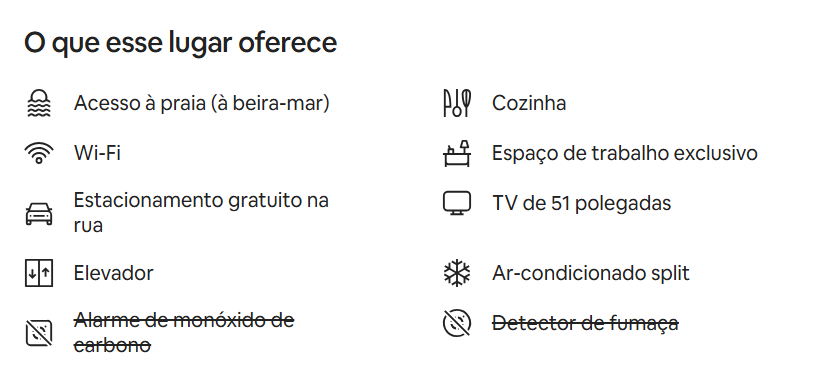Image resolution: width=827 pixels, height=377 pixels.
Task: Select 'Acesso à praia (à beira-mar)' text
Action: [x=201, y=103]
